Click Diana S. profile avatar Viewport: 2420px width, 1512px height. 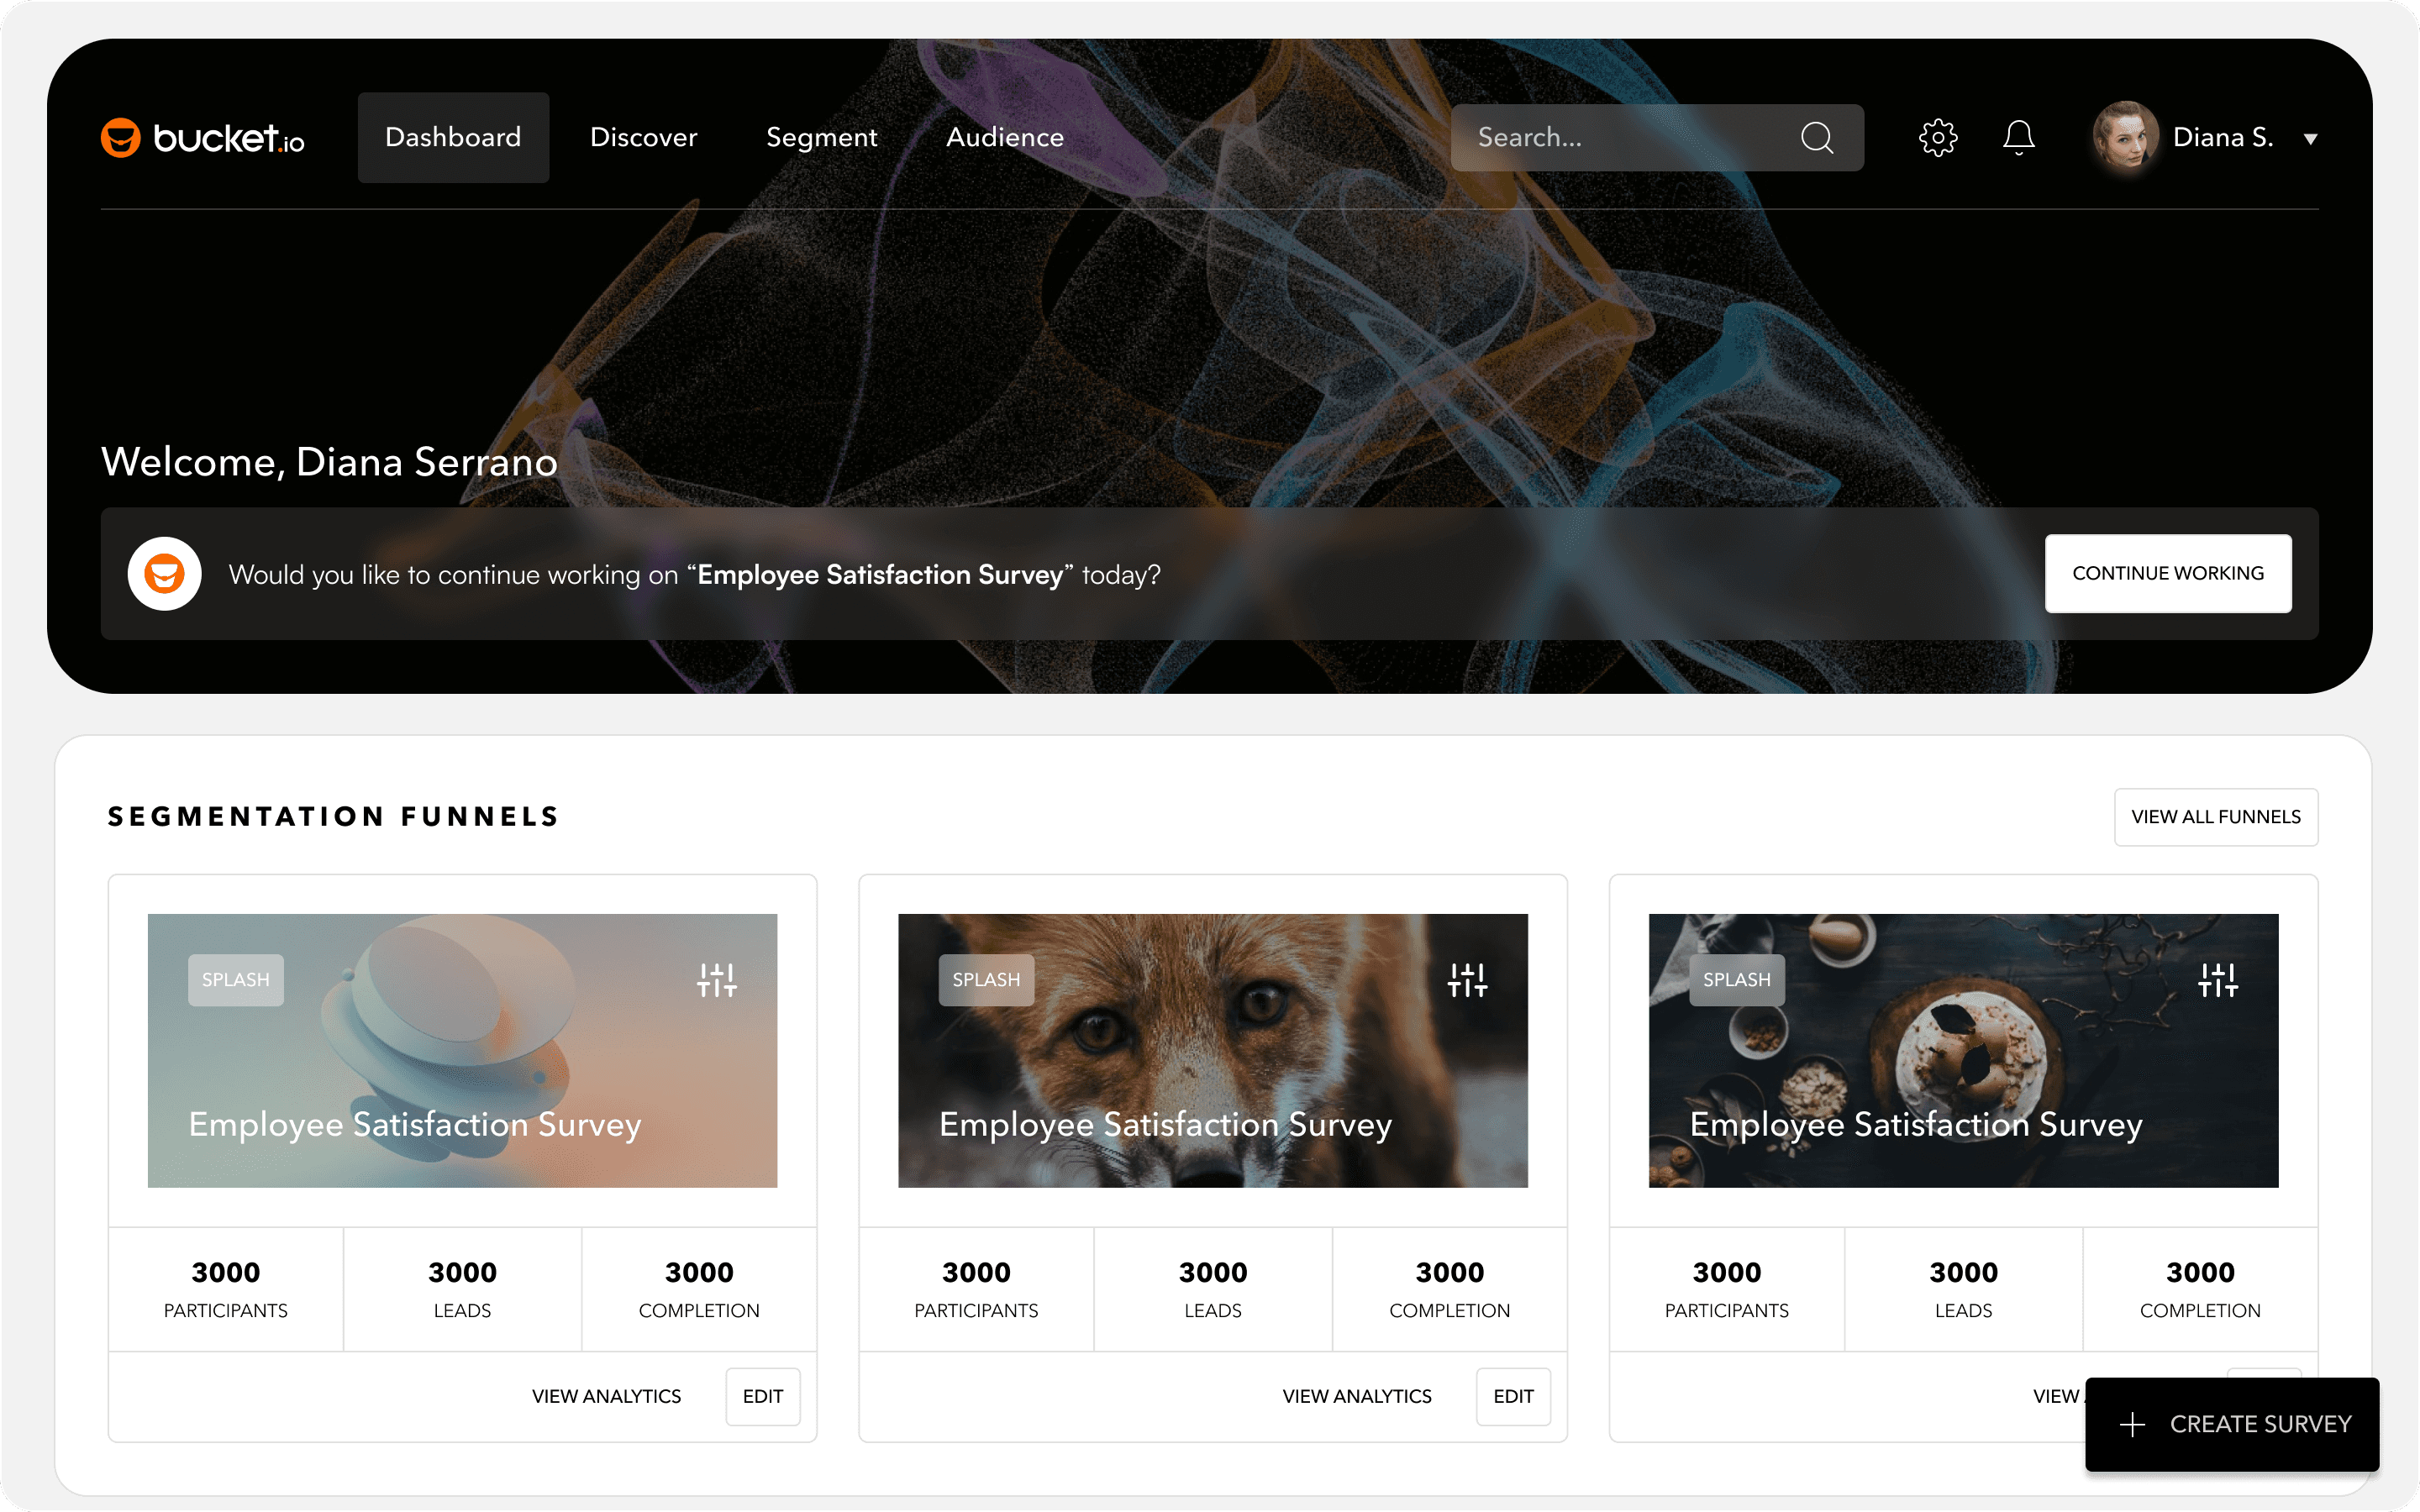[2125, 136]
